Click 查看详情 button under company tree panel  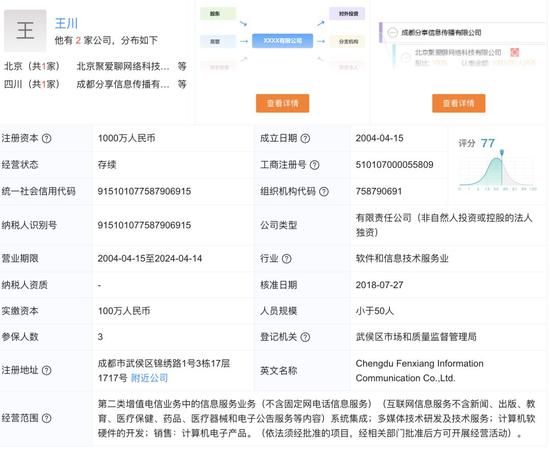click(x=458, y=103)
